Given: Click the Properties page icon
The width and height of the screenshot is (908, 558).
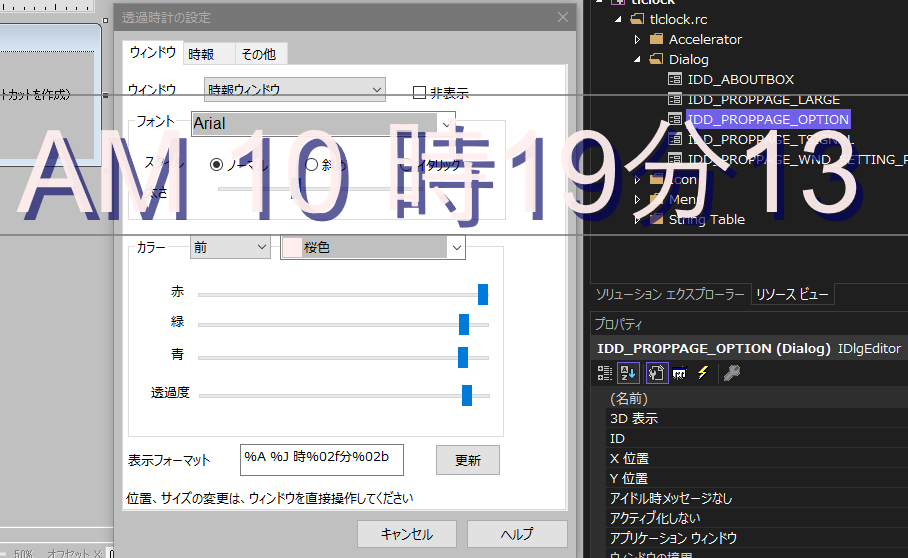Looking at the screenshot, I should 656,373.
